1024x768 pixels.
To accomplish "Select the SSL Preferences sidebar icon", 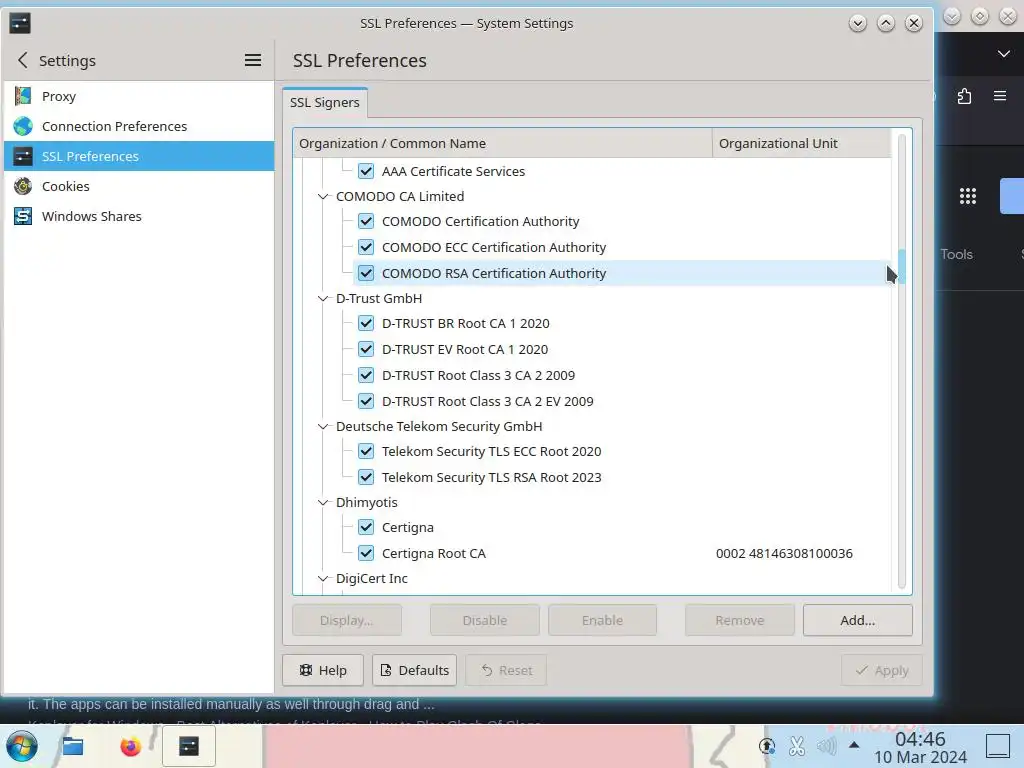I will [23, 156].
